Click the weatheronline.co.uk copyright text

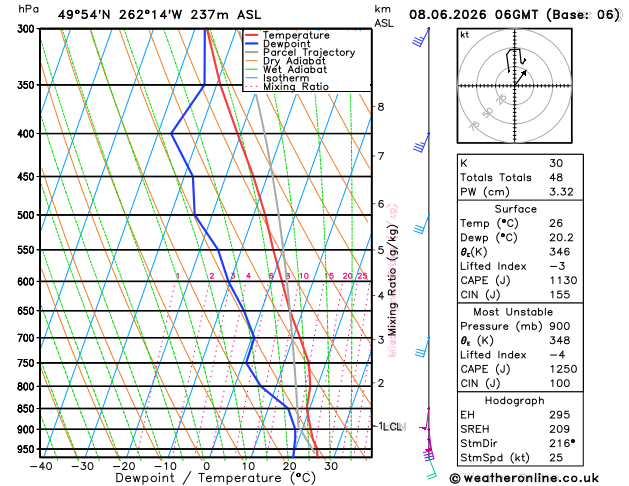point(524,478)
